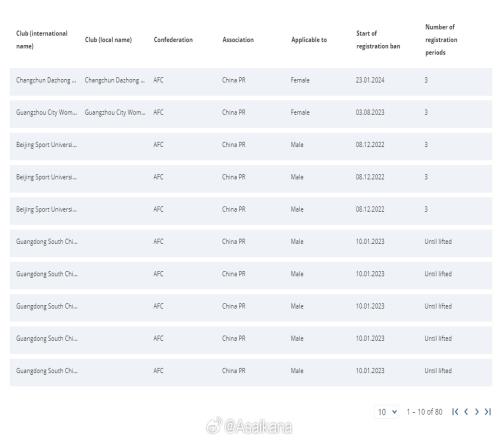Screen dimensions: 500x440
Task: Click the 23.01.2024 start date cell
Action: [370, 80]
